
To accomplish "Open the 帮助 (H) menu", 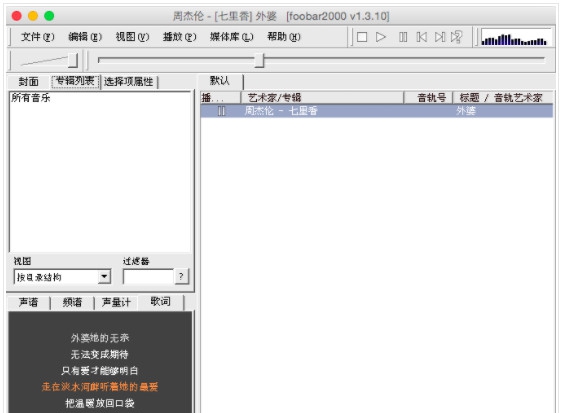I will [284, 37].
